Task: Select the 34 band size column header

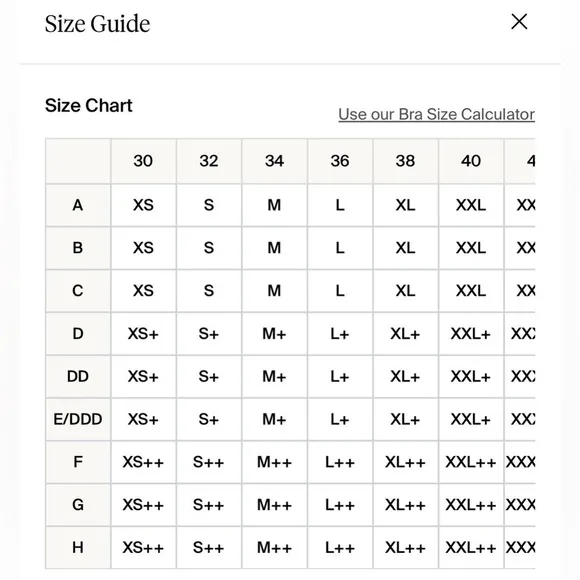Action: pyautogui.click(x=274, y=161)
